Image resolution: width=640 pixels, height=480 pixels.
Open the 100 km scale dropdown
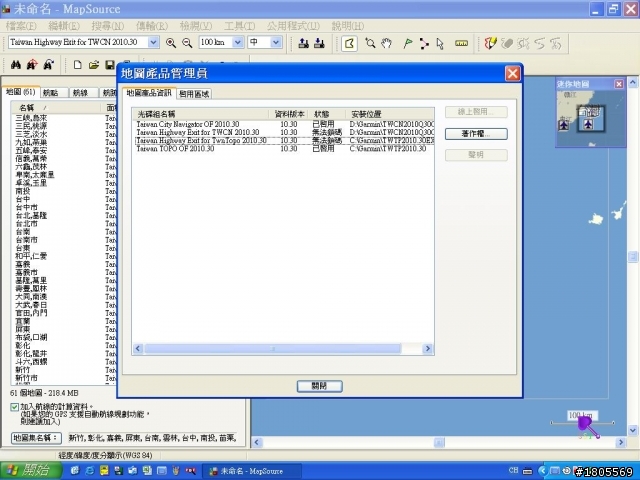238,42
